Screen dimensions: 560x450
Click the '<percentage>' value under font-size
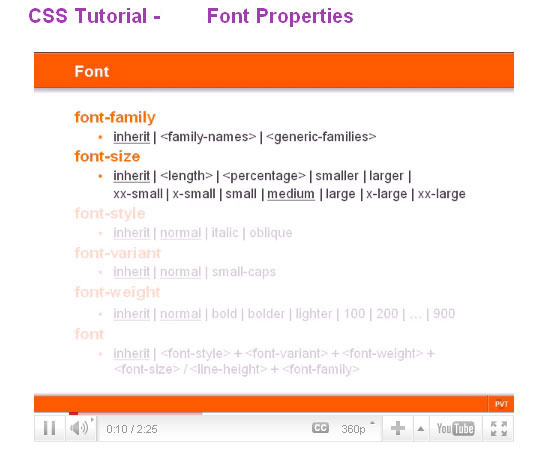coord(264,176)
